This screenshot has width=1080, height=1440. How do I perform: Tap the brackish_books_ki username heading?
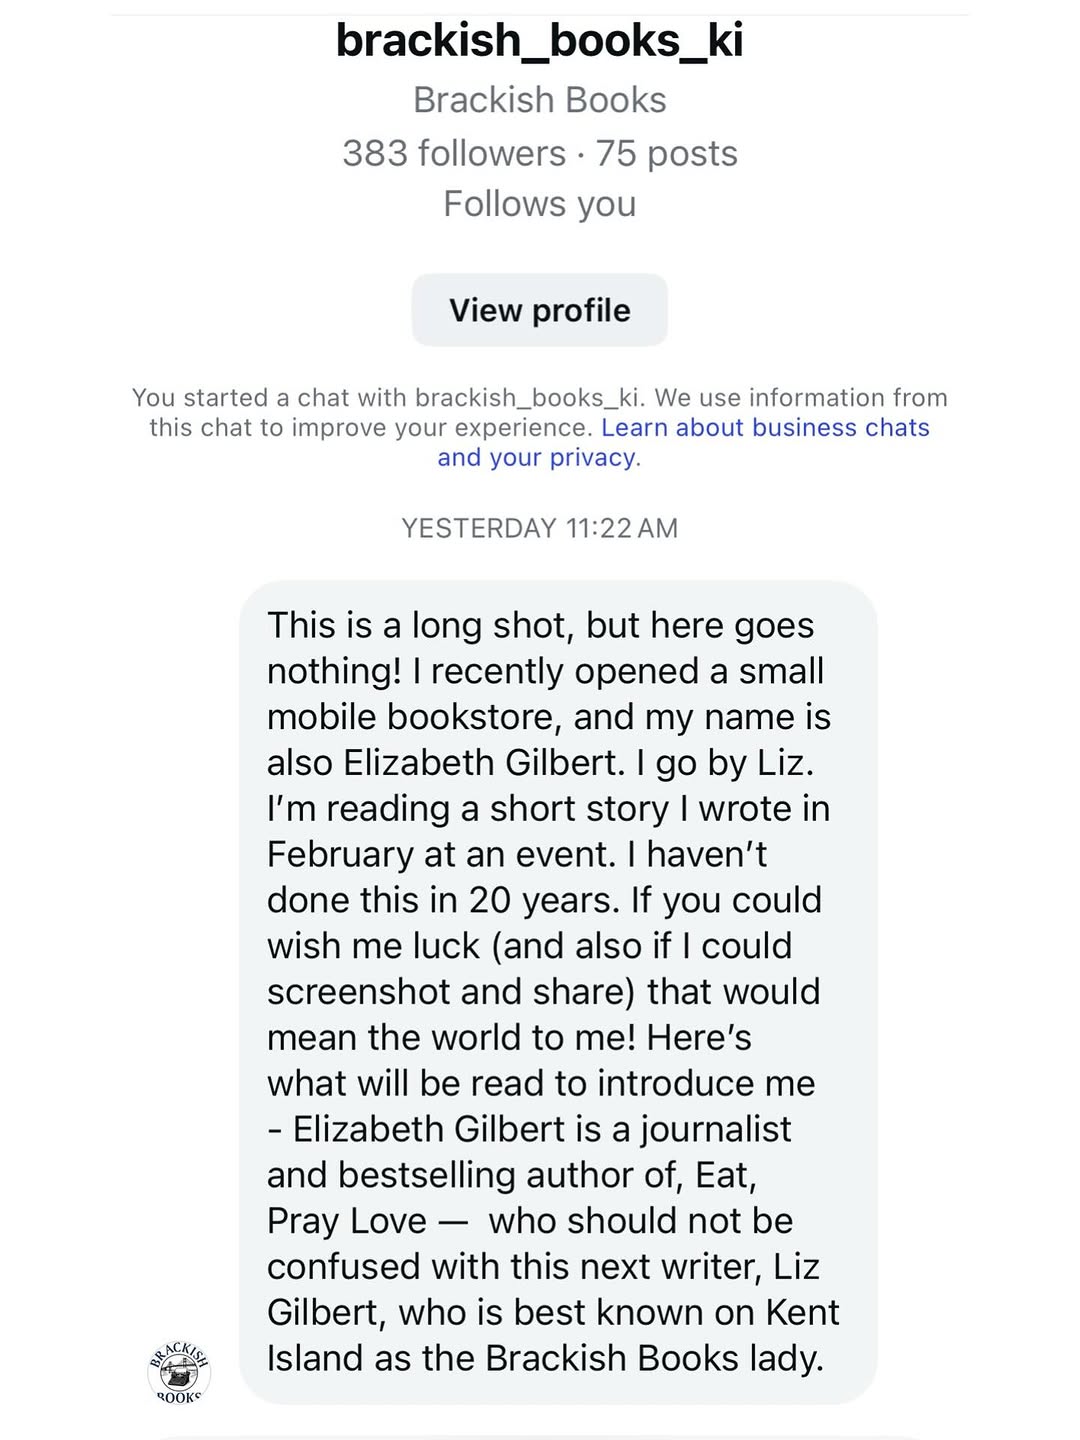tap(539, 41)
